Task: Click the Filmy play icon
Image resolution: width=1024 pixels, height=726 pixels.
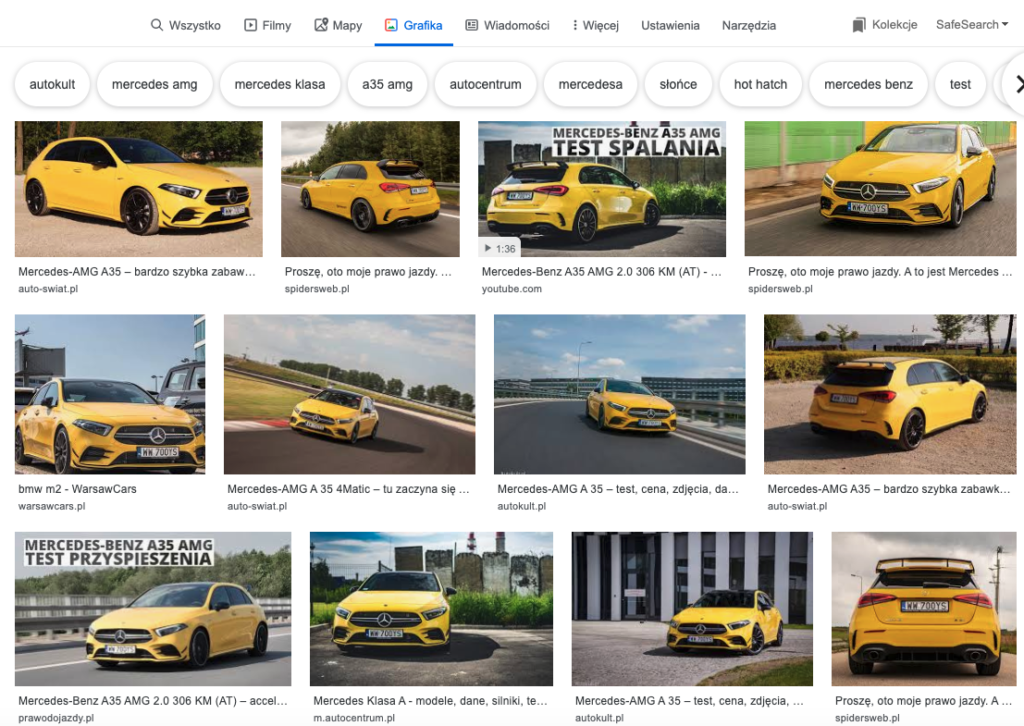Action: pos(250,25)
